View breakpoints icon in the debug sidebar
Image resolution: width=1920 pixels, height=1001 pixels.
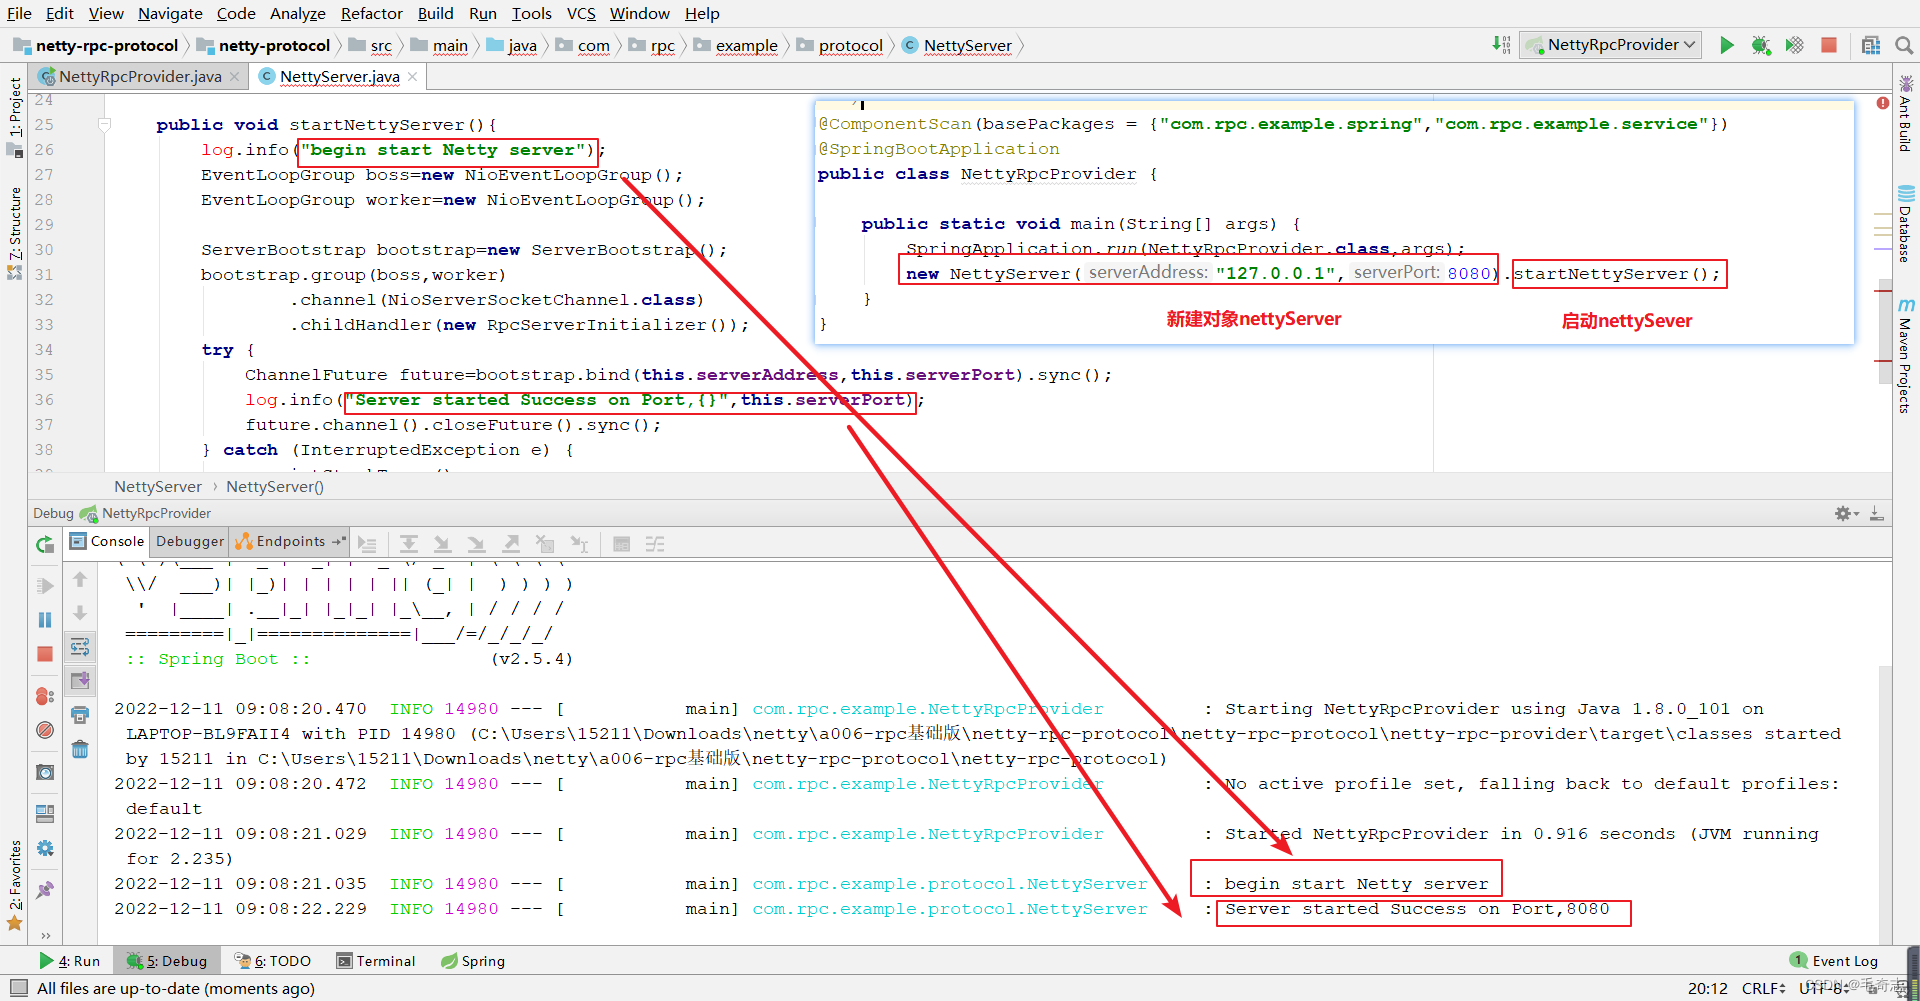pos(45,696)
